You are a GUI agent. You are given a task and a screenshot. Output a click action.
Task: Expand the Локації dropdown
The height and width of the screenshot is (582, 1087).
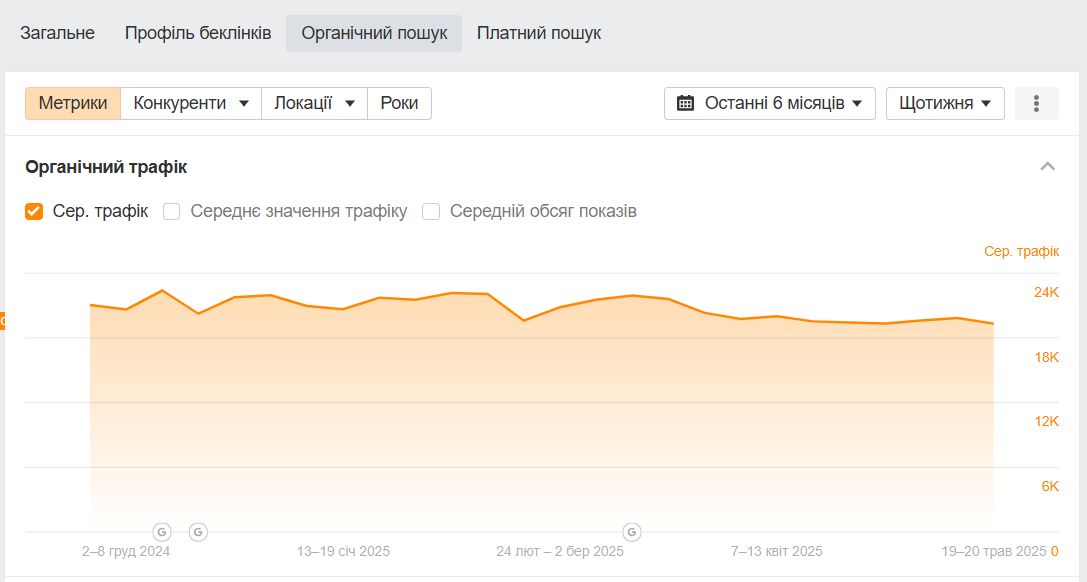click(314, 103)
